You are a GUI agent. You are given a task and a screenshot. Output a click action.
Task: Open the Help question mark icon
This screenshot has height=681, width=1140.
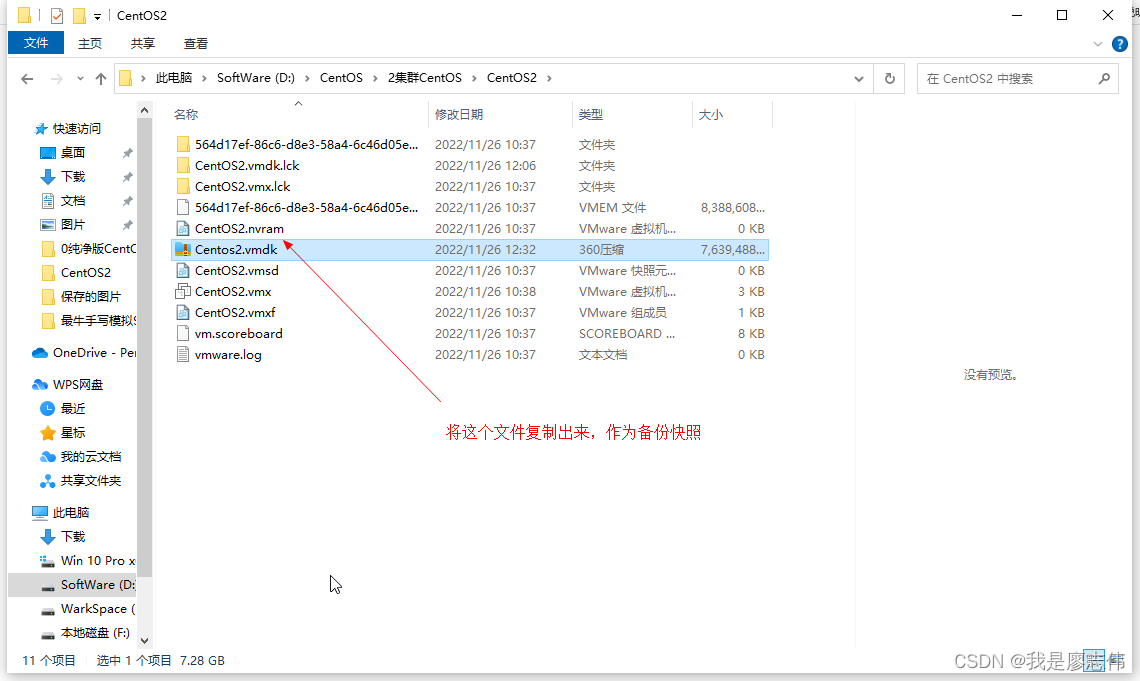point(1120,44)
